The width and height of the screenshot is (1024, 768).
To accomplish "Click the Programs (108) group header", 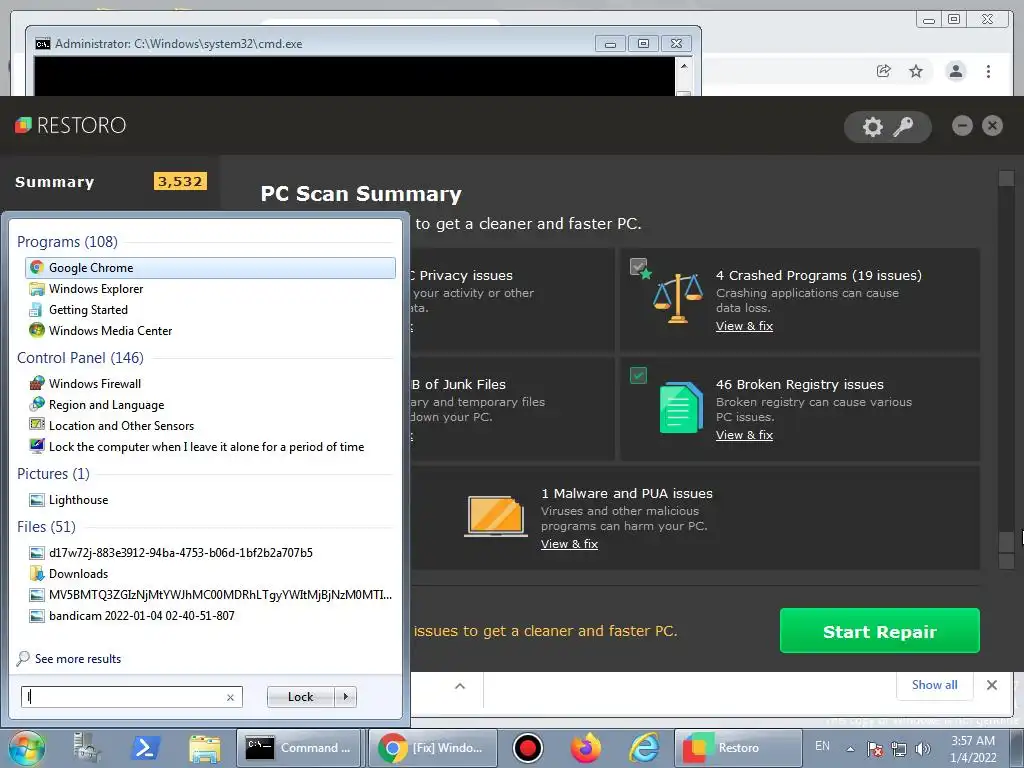I will pyautogui.click(x=67, y=242).
